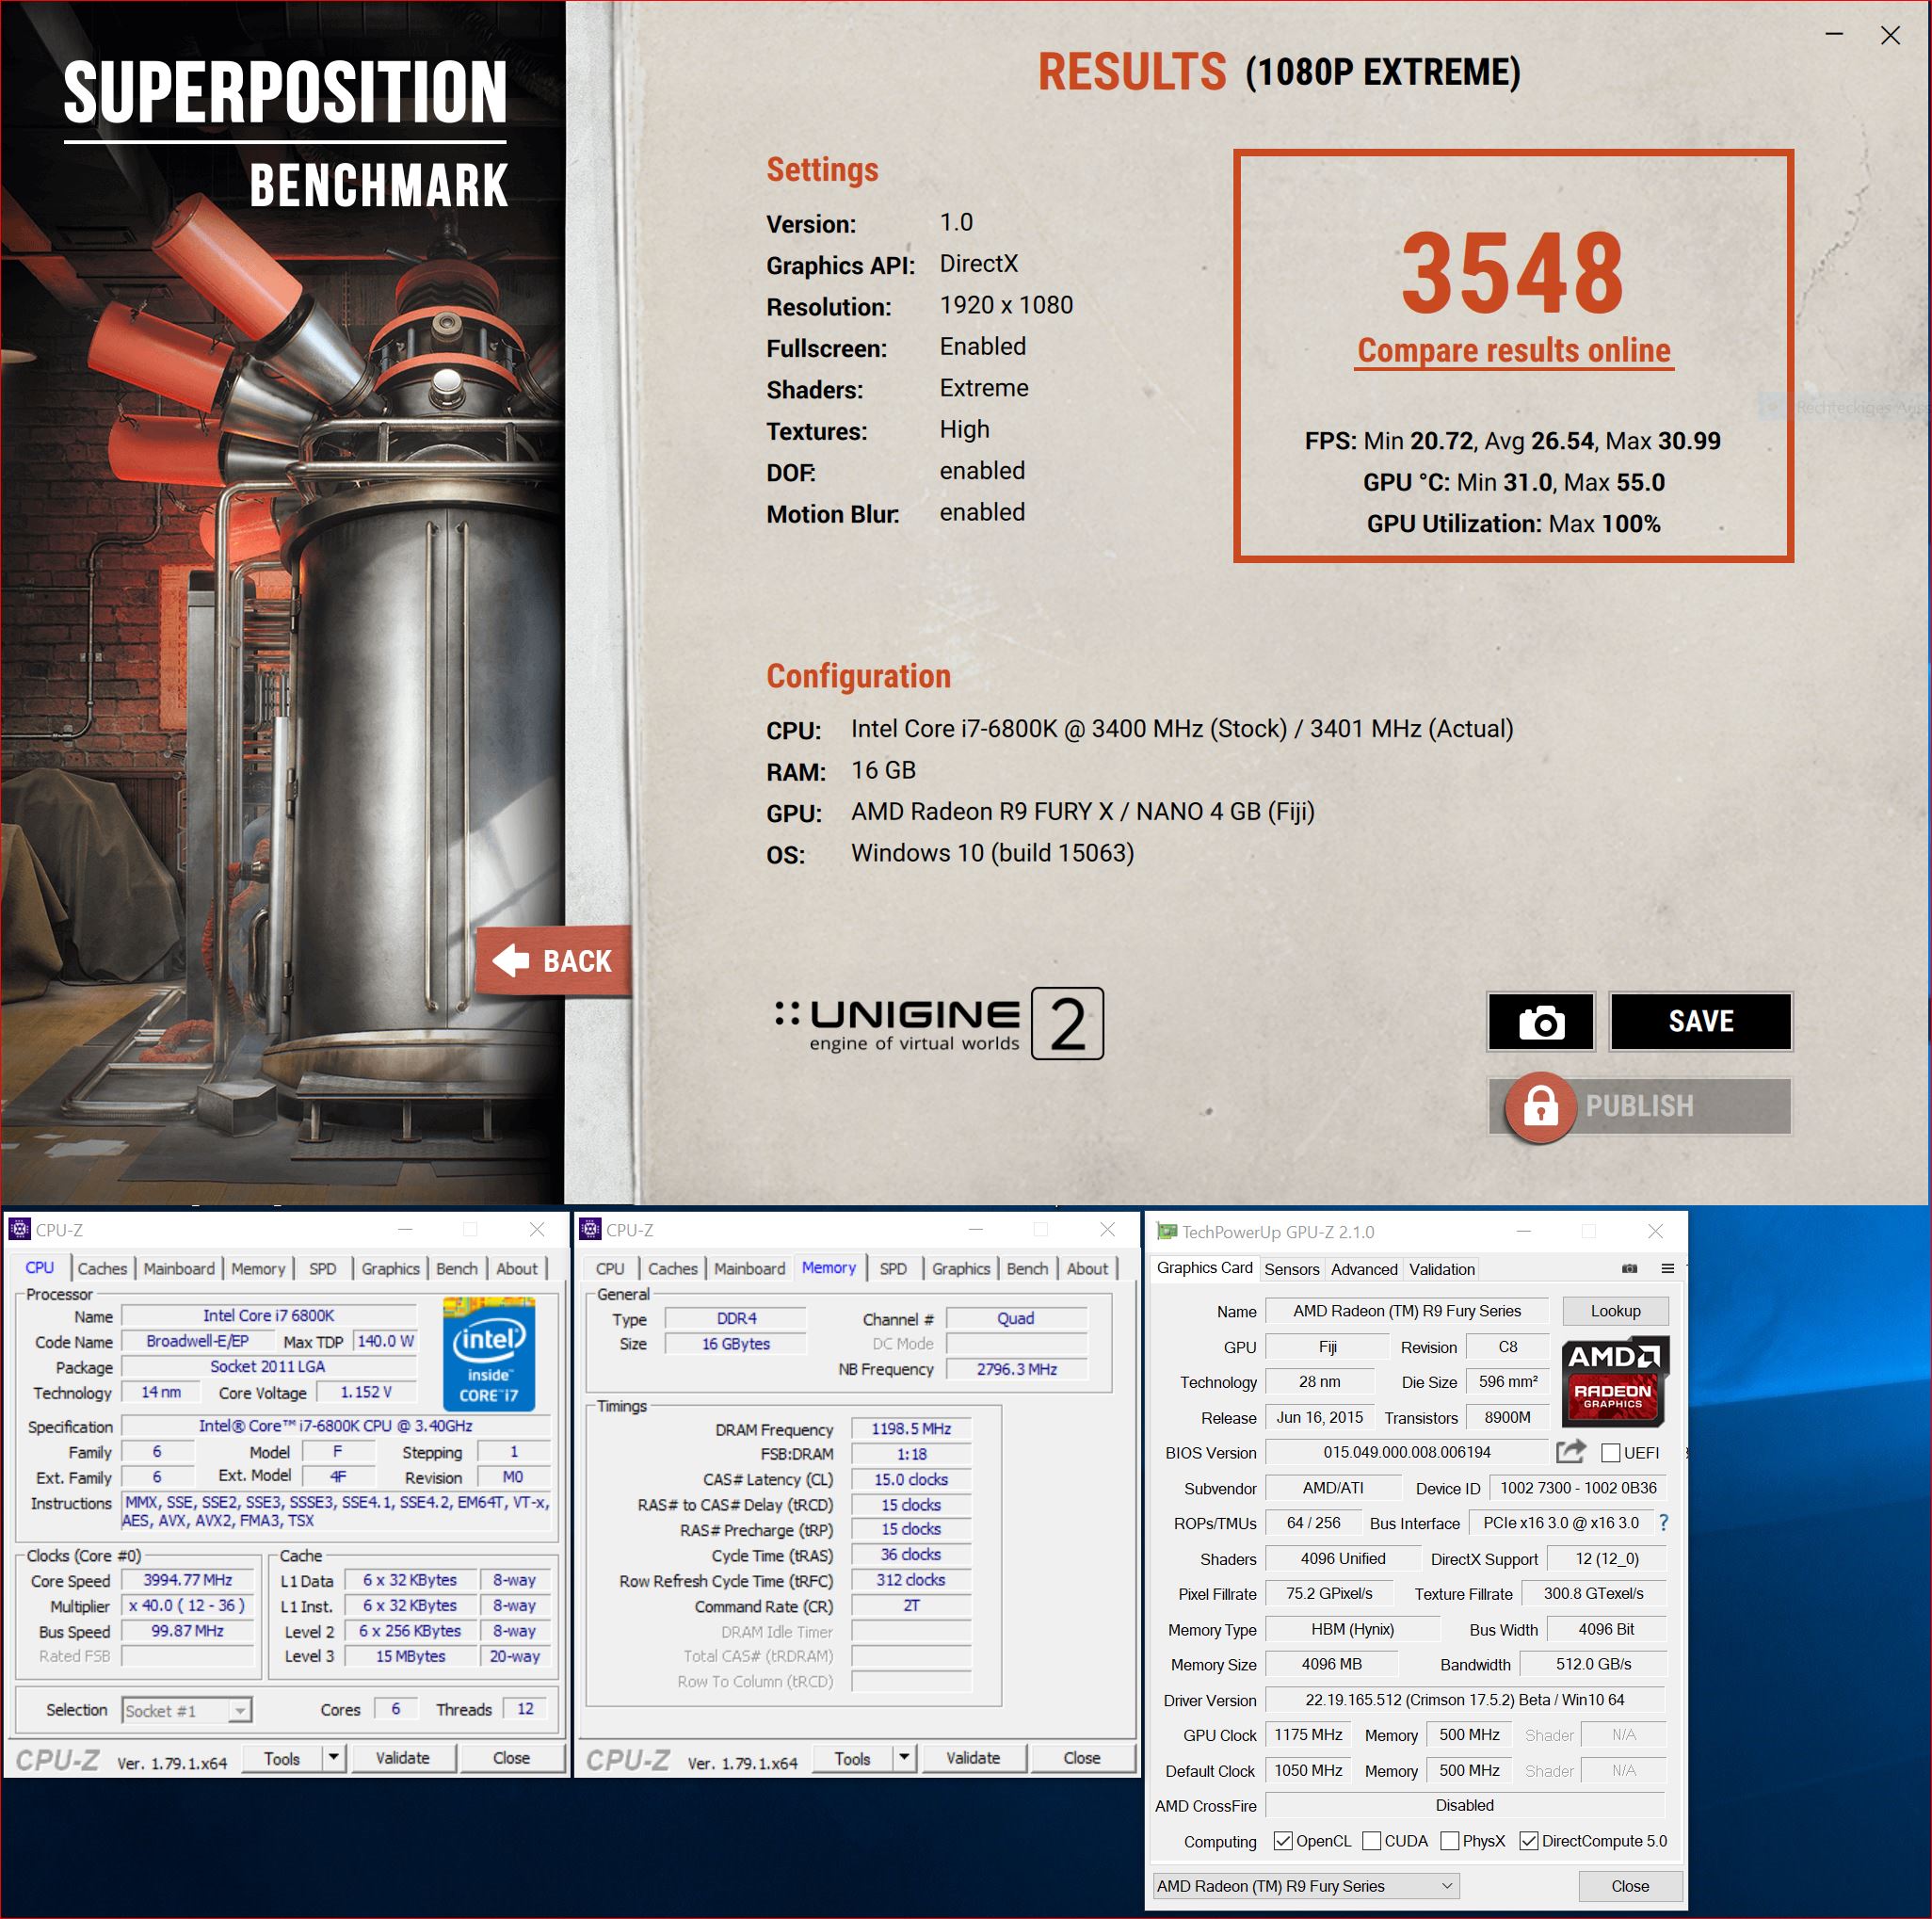
Task: Click the Core Speed 3994.77 MHz value
Action: click(187, 1579)
